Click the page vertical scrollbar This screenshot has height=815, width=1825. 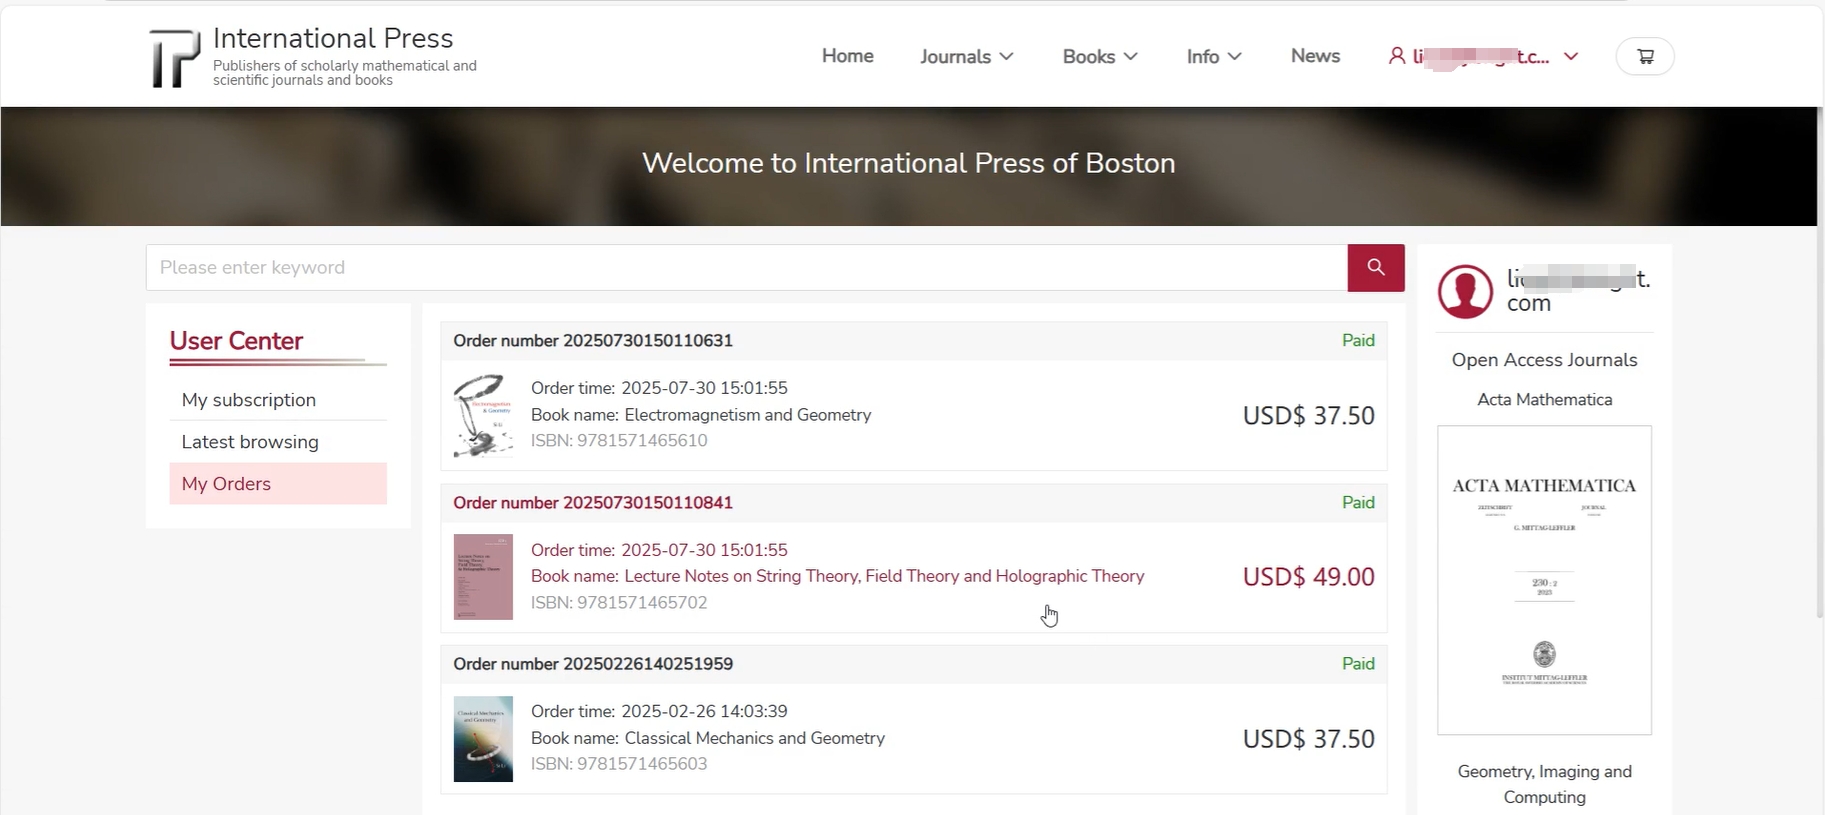click(1820, 360)
